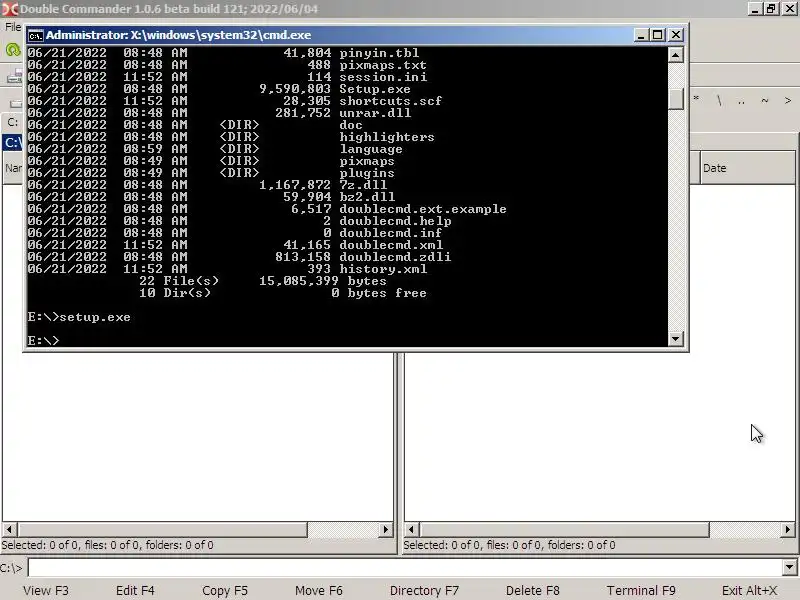The height and width of the screenshot is (600, 800).
Task: Click the Double Commander title bar logo
Action: pos(9,9)
